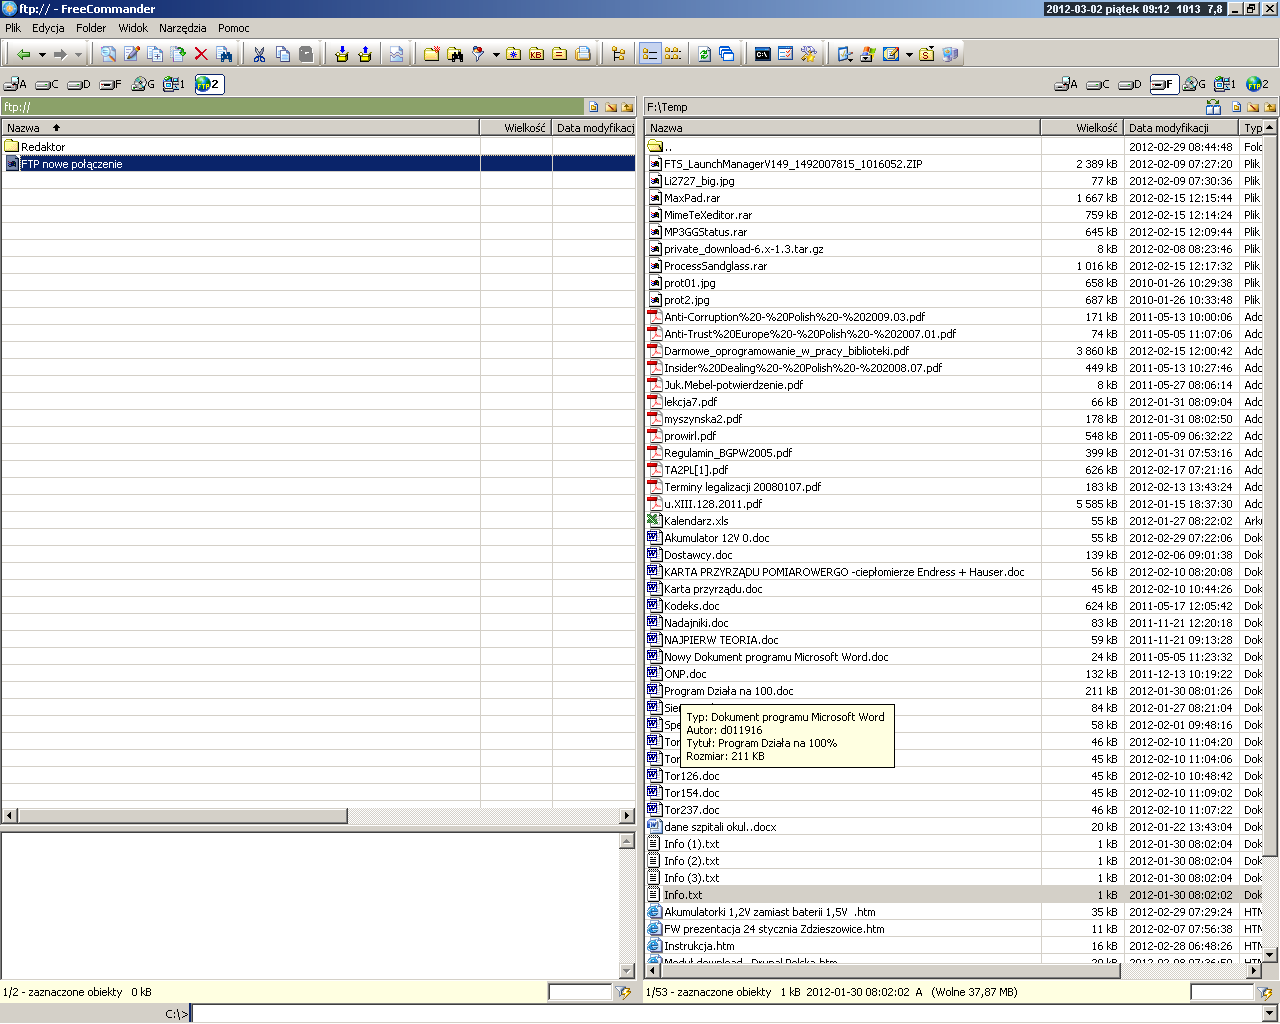1280x1024 pixels.
Task: Open the file viewer magnifier icon
Action: [108, 54]
